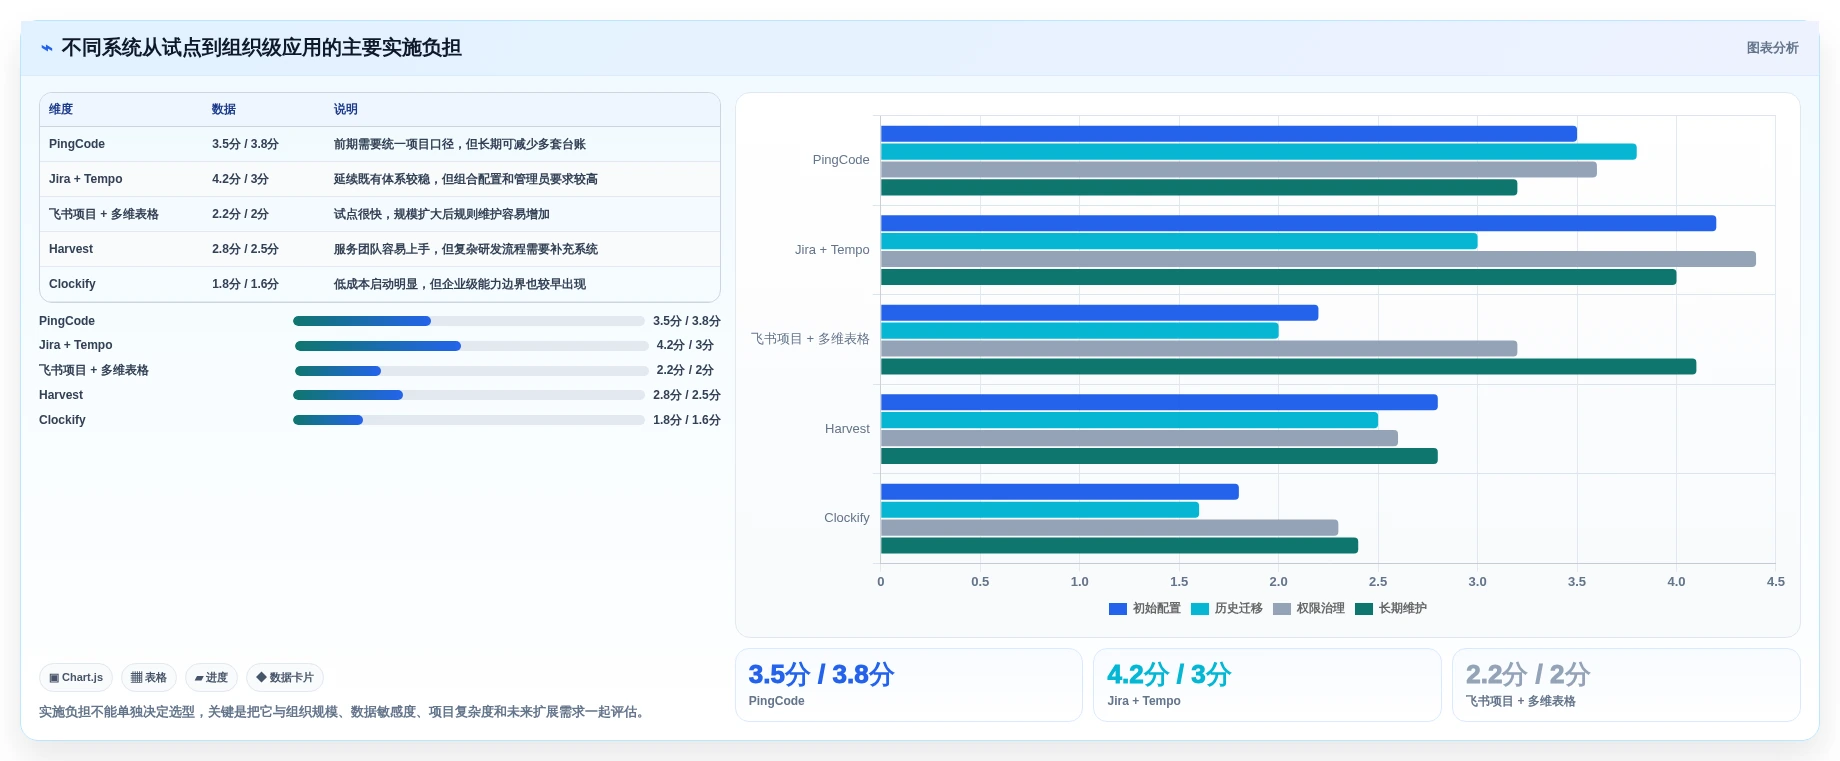Click the 4.2分 / 3分 table cell
This screenshot has height=761, width=1840.
click(x=240, y=179)
